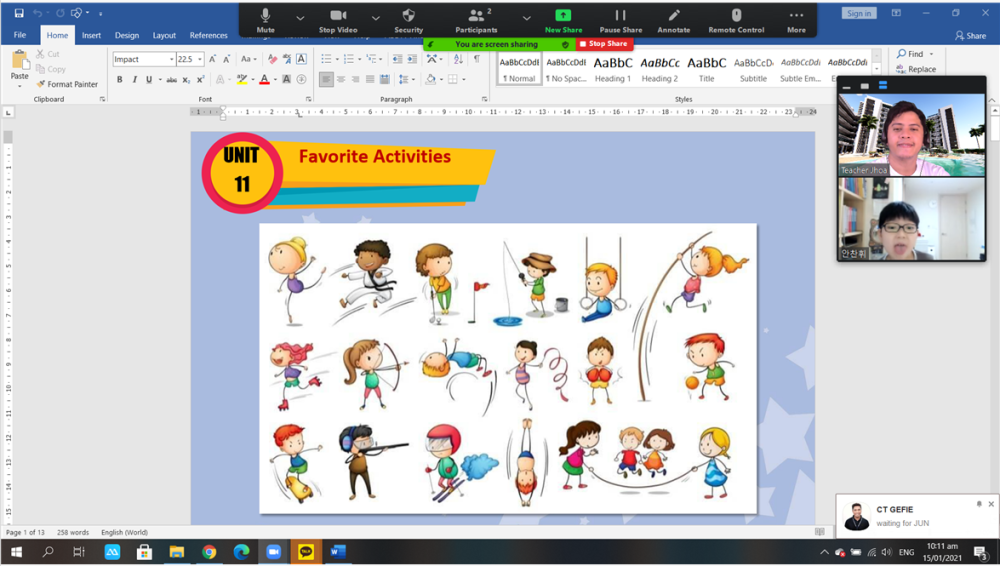
Task: Click Pause Share in Zoom toolbar
Action: (x=621, y=20)
